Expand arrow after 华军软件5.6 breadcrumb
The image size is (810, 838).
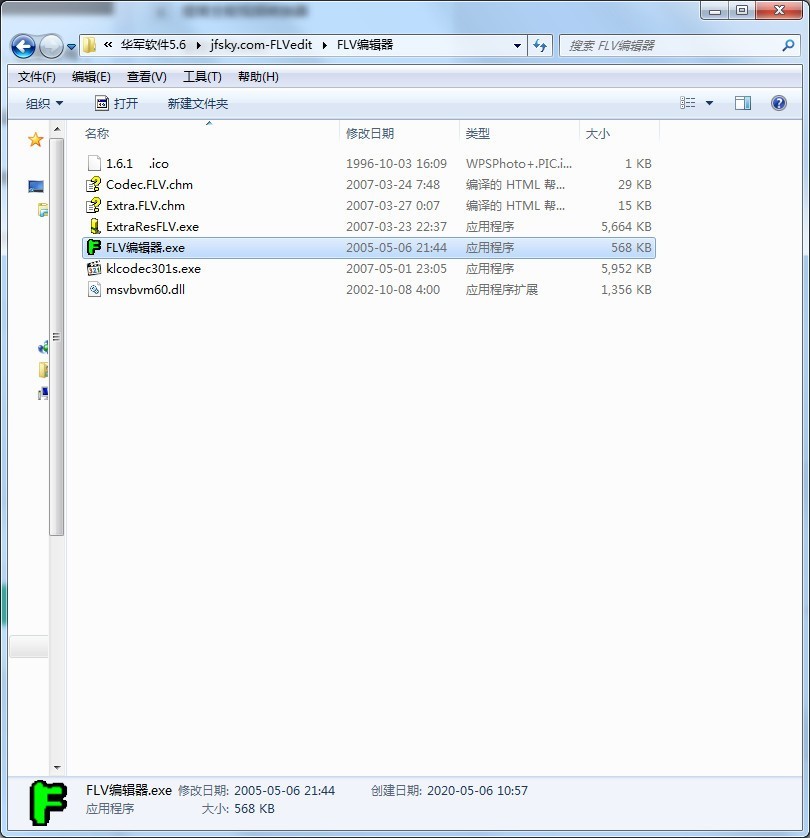click(198, 46)
